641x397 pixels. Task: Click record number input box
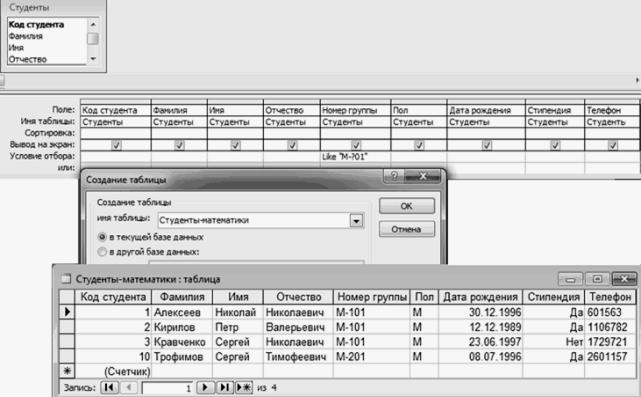168,388
